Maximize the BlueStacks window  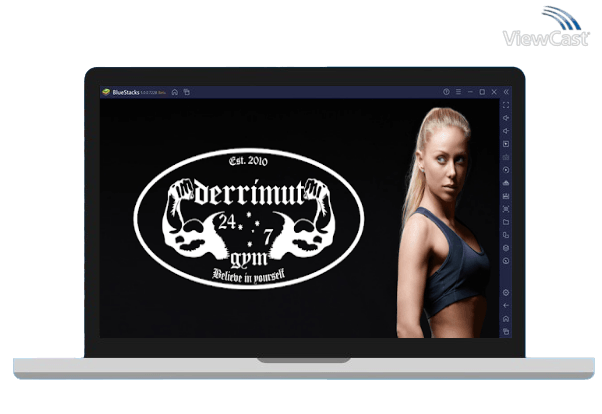482,92
